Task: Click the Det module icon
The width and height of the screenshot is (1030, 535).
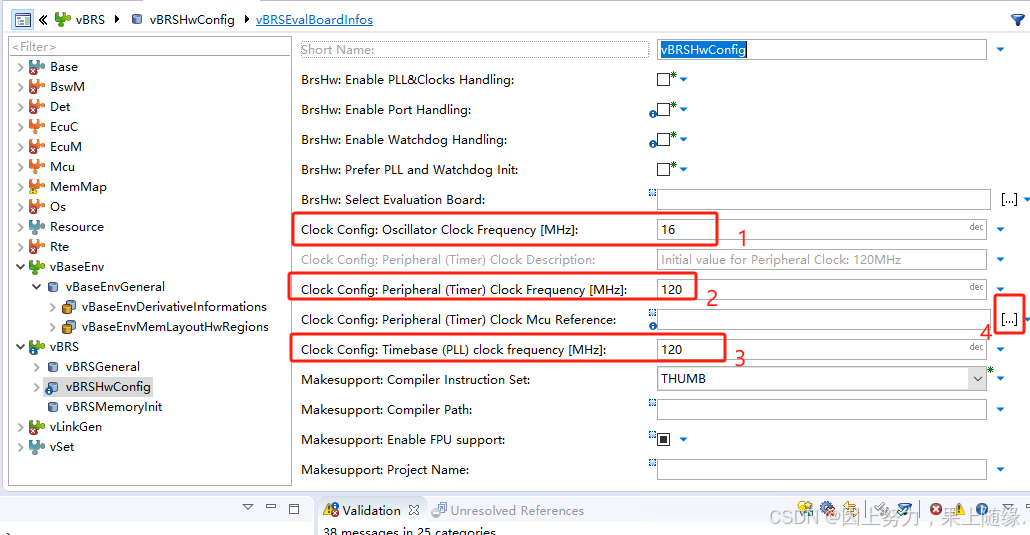Action: (x=37, y=106)
